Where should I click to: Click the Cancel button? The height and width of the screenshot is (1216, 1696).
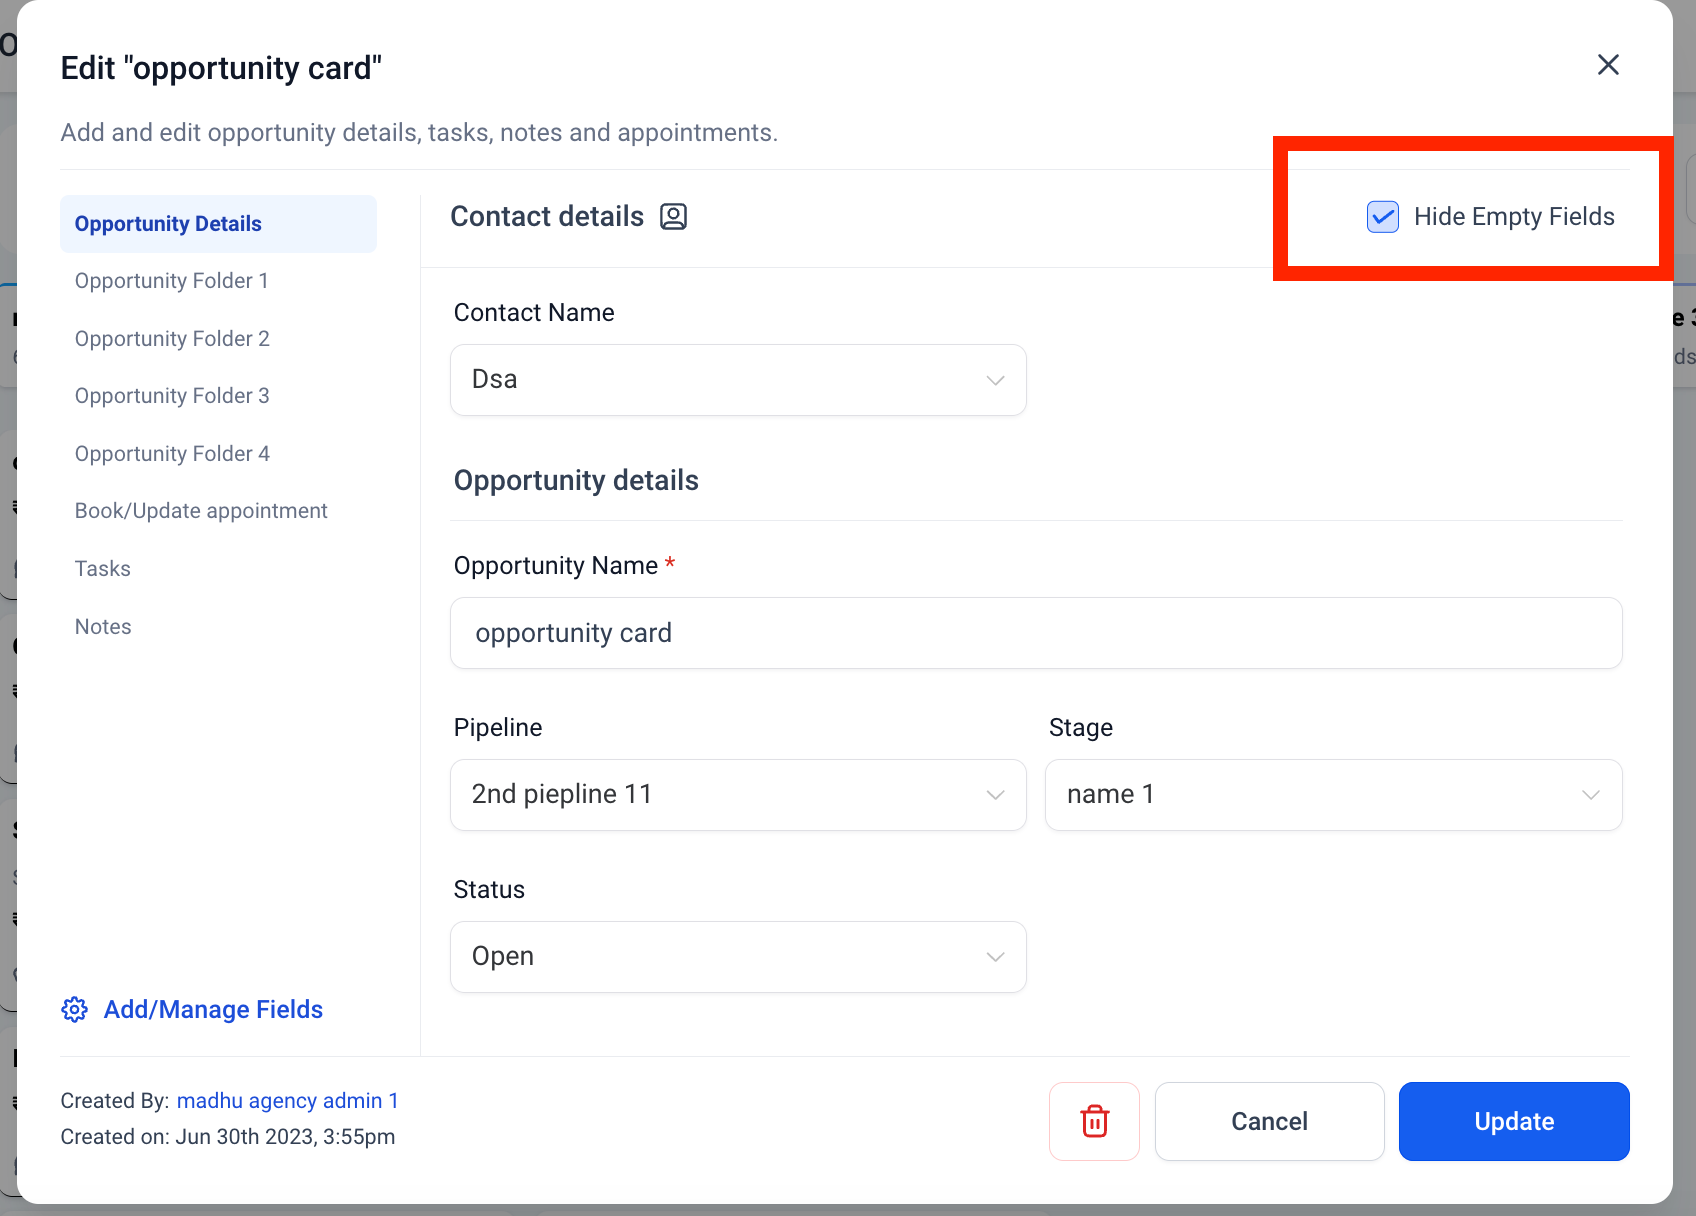tap(1269, 1121)
